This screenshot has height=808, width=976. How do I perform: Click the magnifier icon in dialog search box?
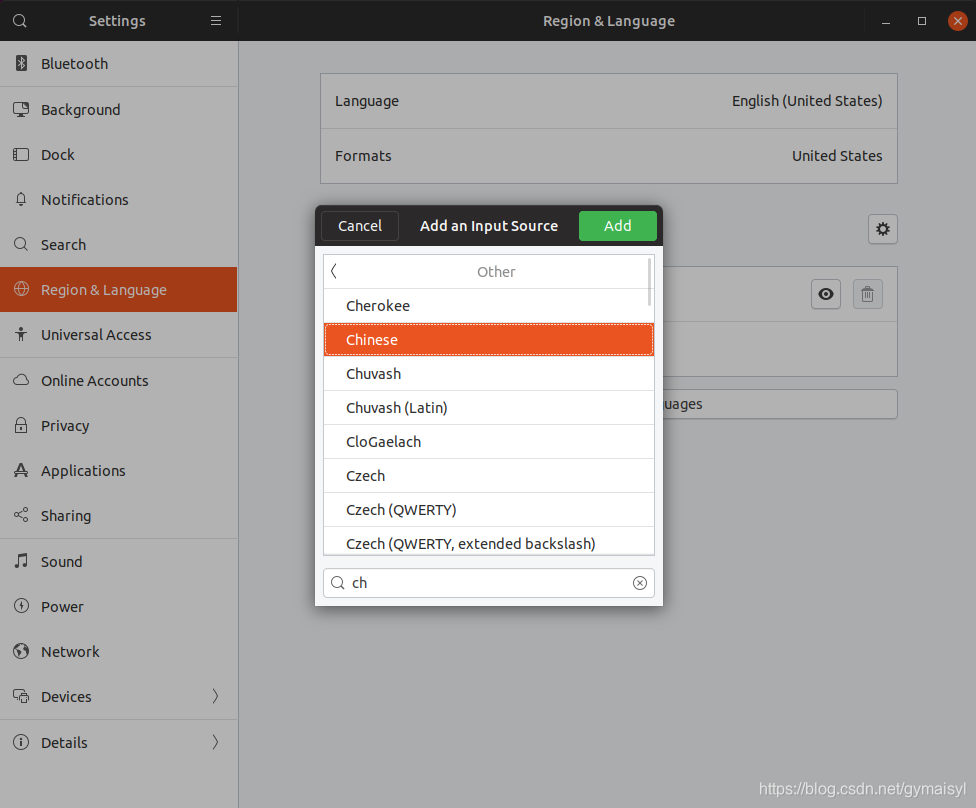[x=337, y=583]
